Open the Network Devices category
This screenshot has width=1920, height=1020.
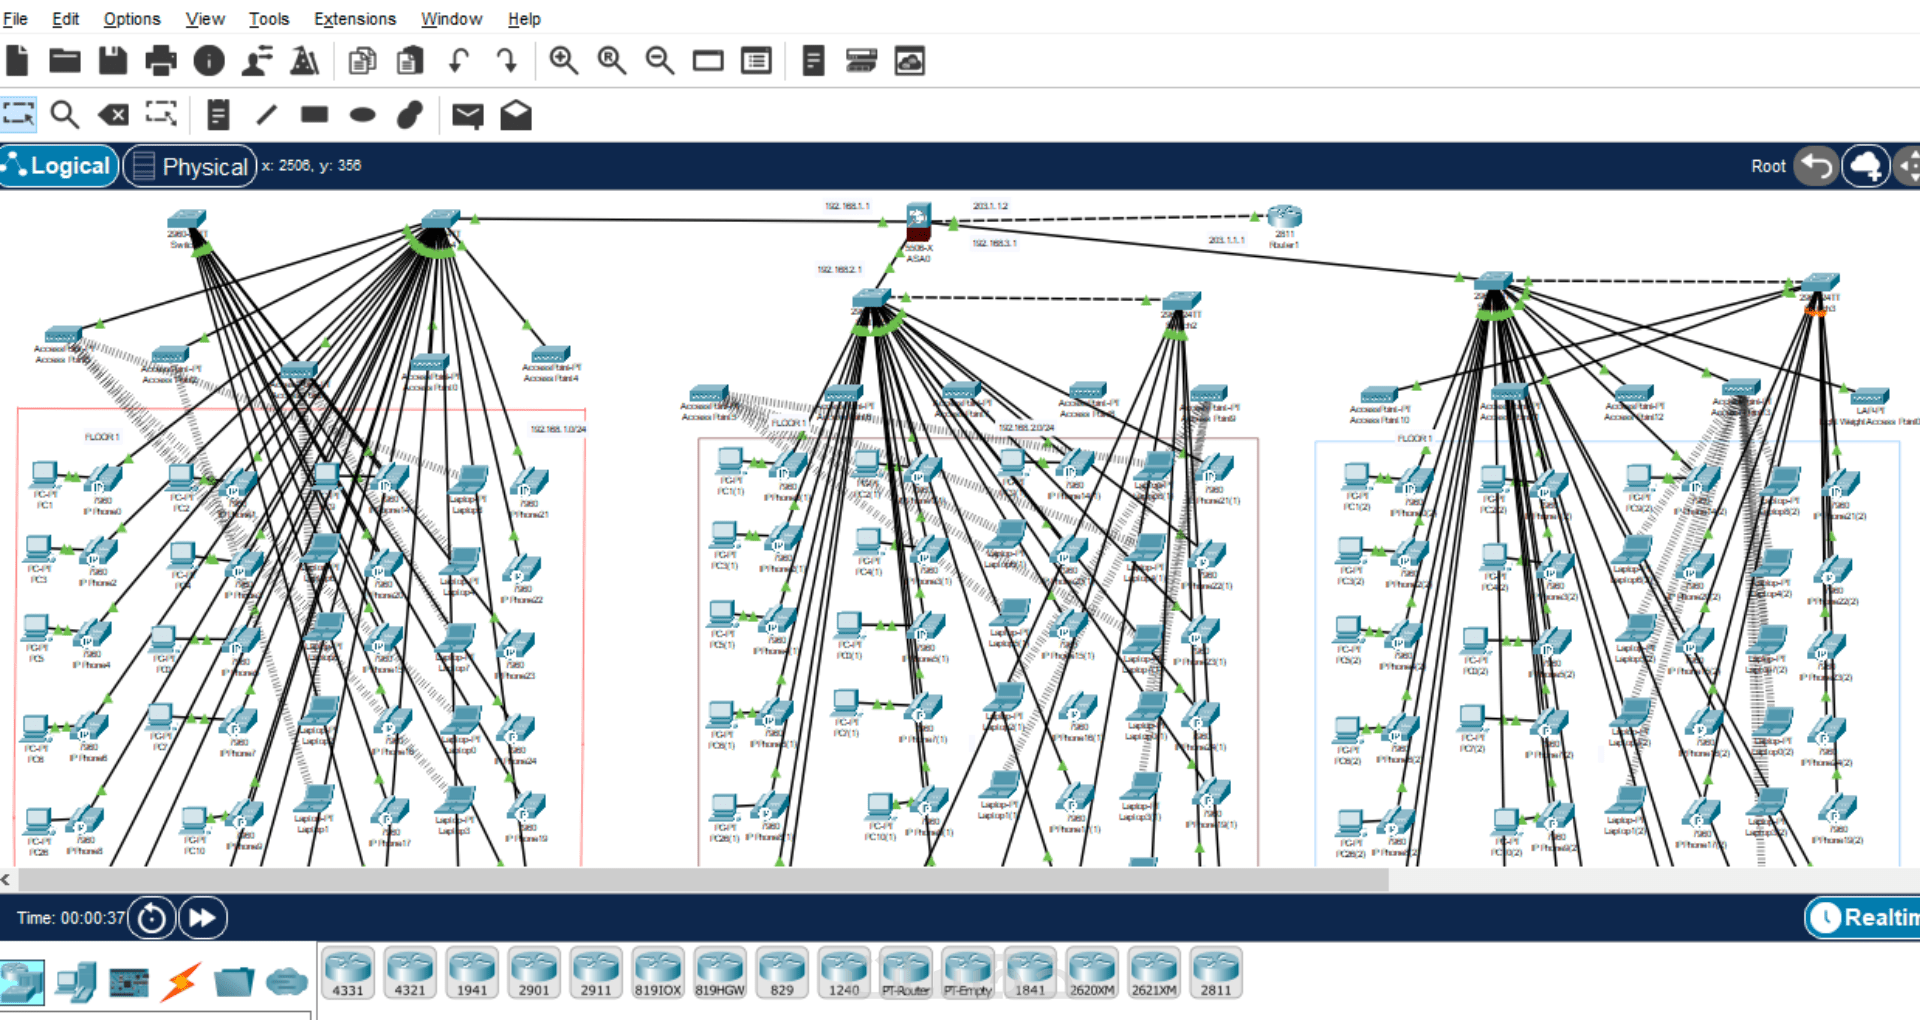[22, 982]
